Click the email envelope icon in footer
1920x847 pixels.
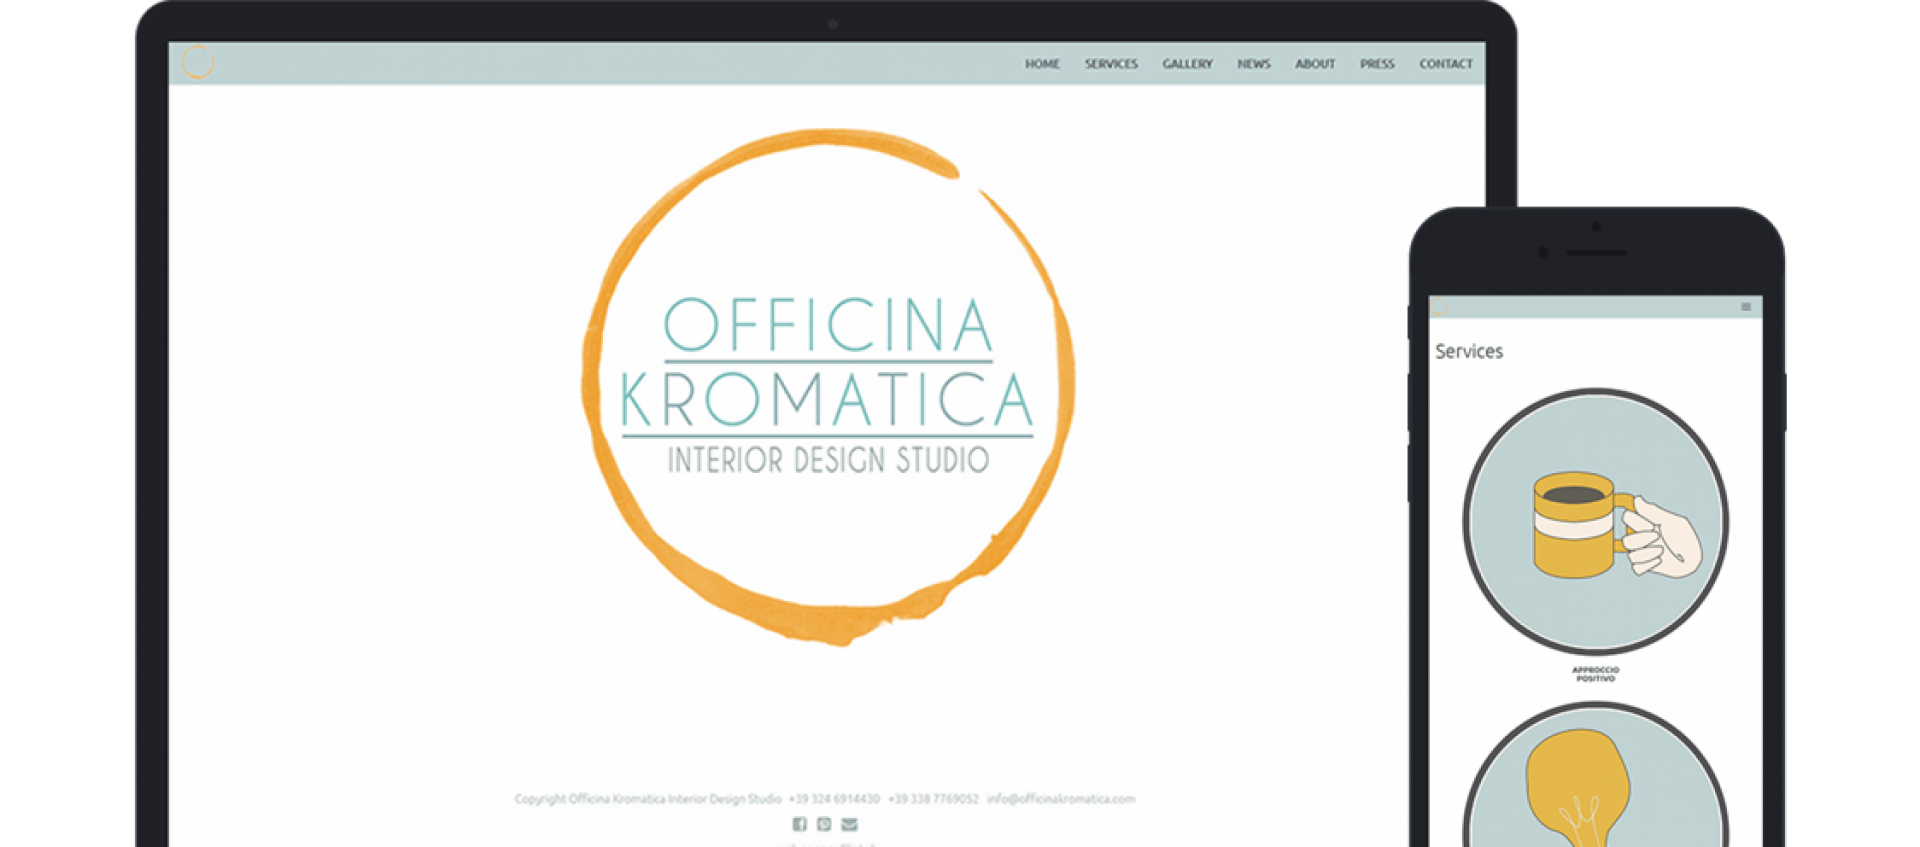pyautogui.click(x=849, y=824)
